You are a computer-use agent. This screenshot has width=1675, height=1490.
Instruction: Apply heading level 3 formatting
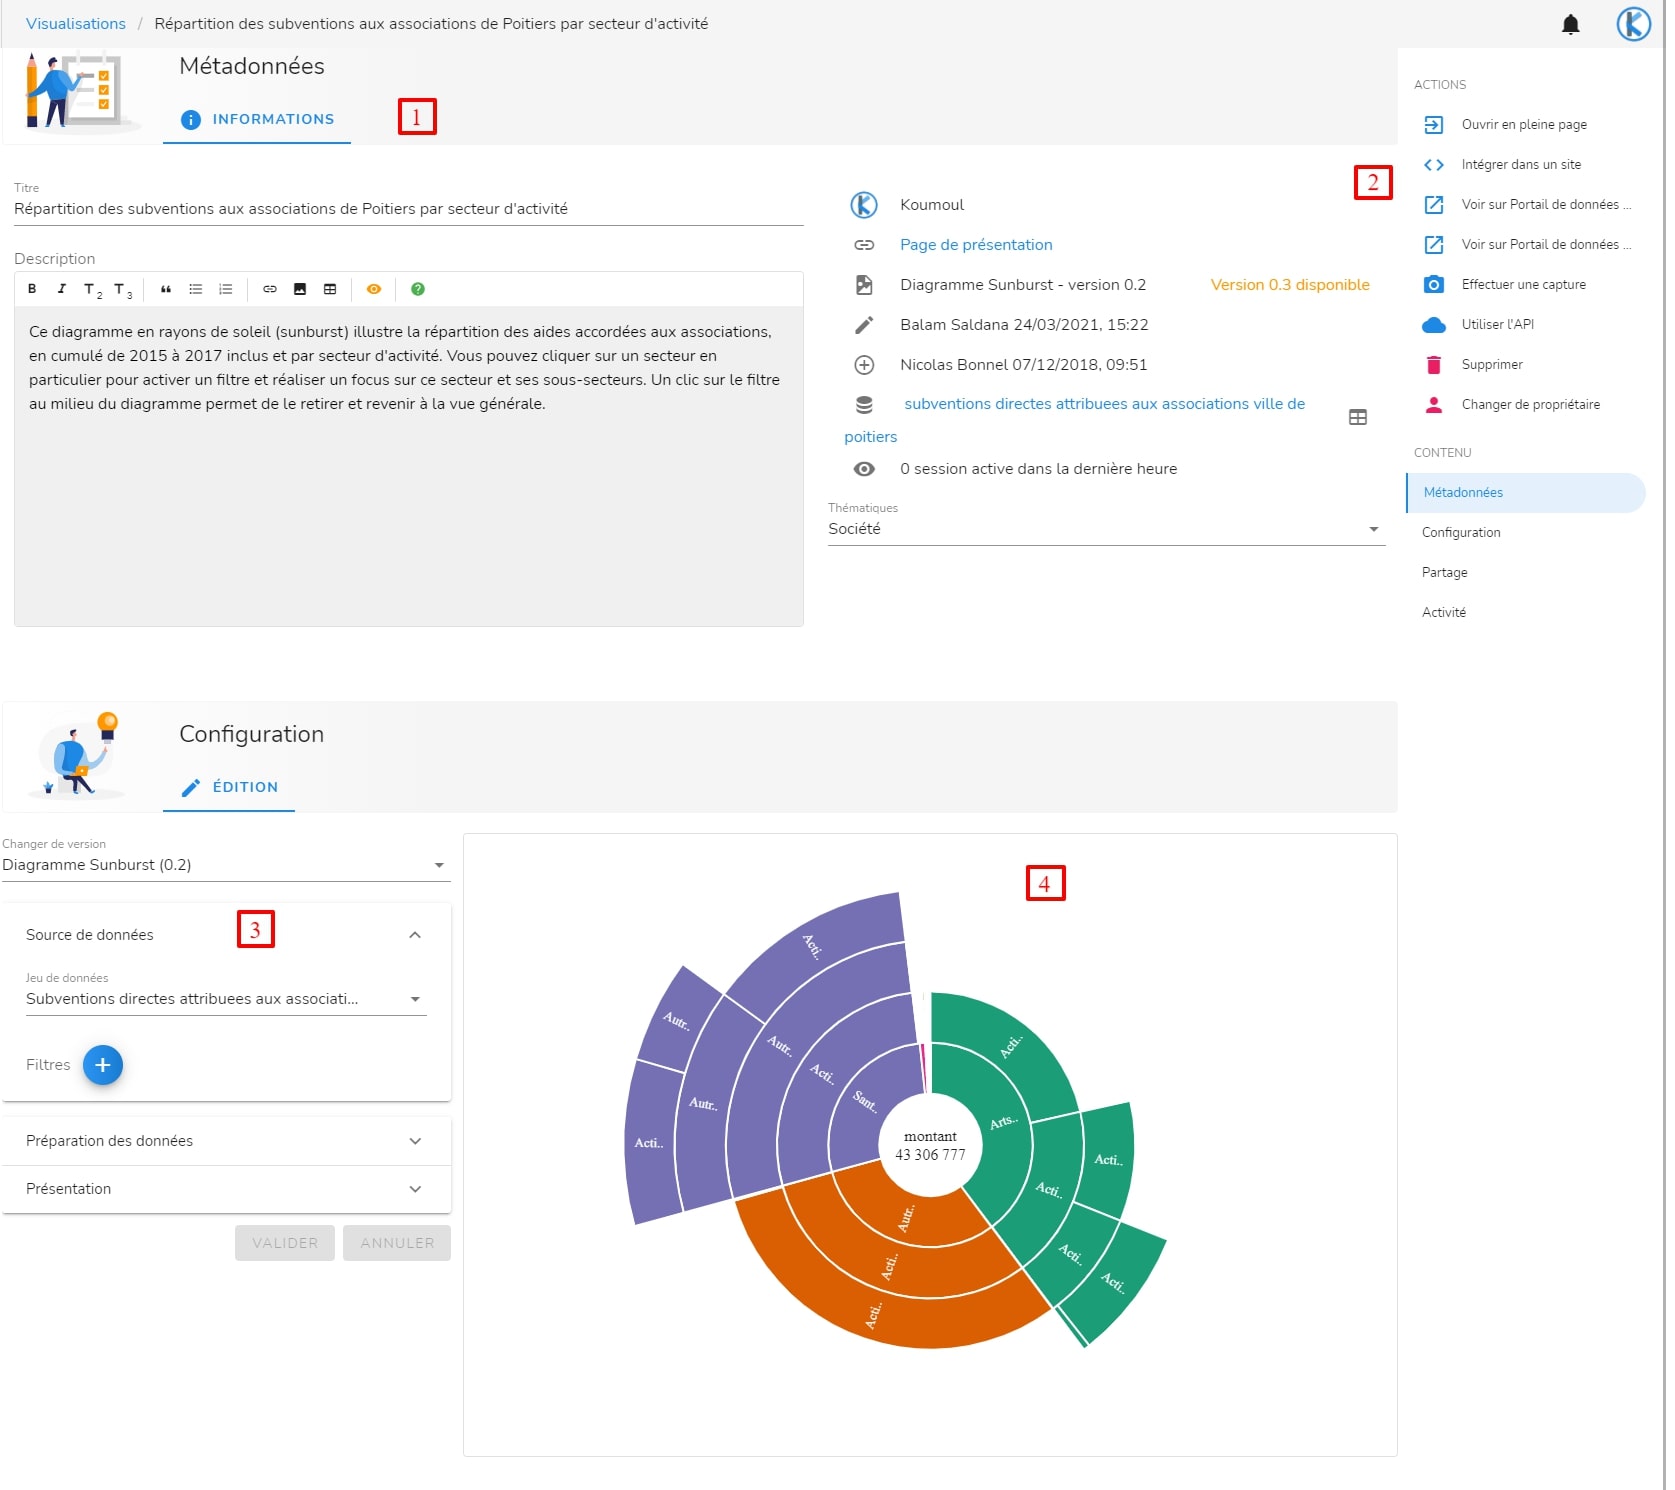click(x=122, y=290)
